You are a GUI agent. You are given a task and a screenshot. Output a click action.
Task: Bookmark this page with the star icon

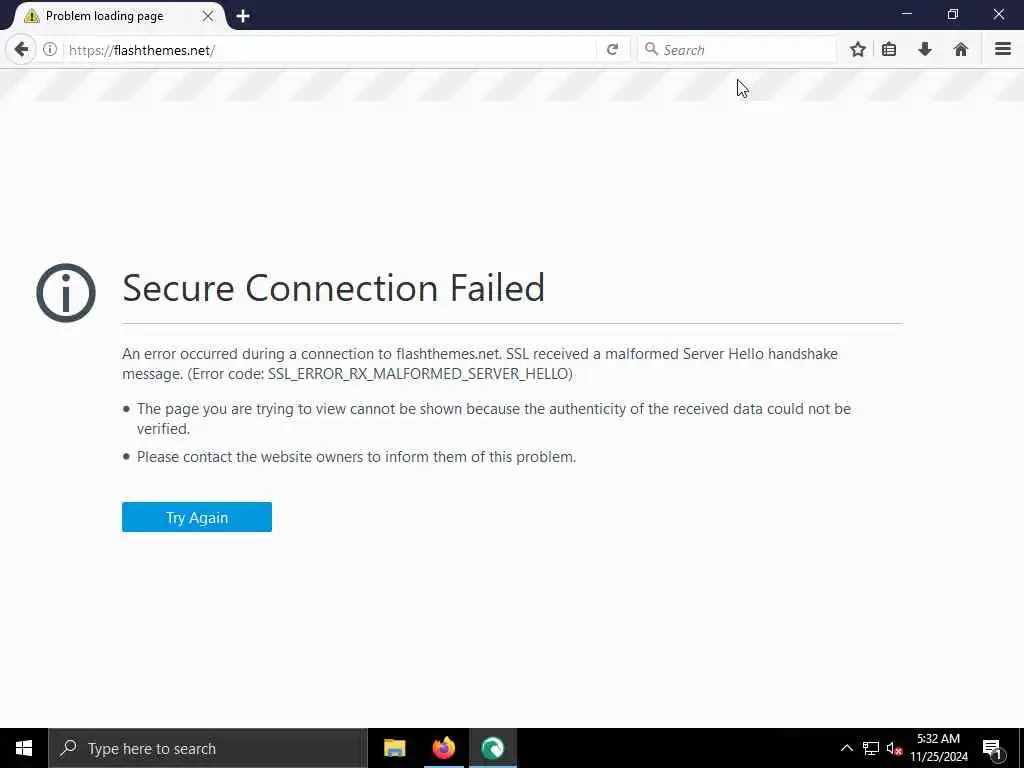(857, 49)
